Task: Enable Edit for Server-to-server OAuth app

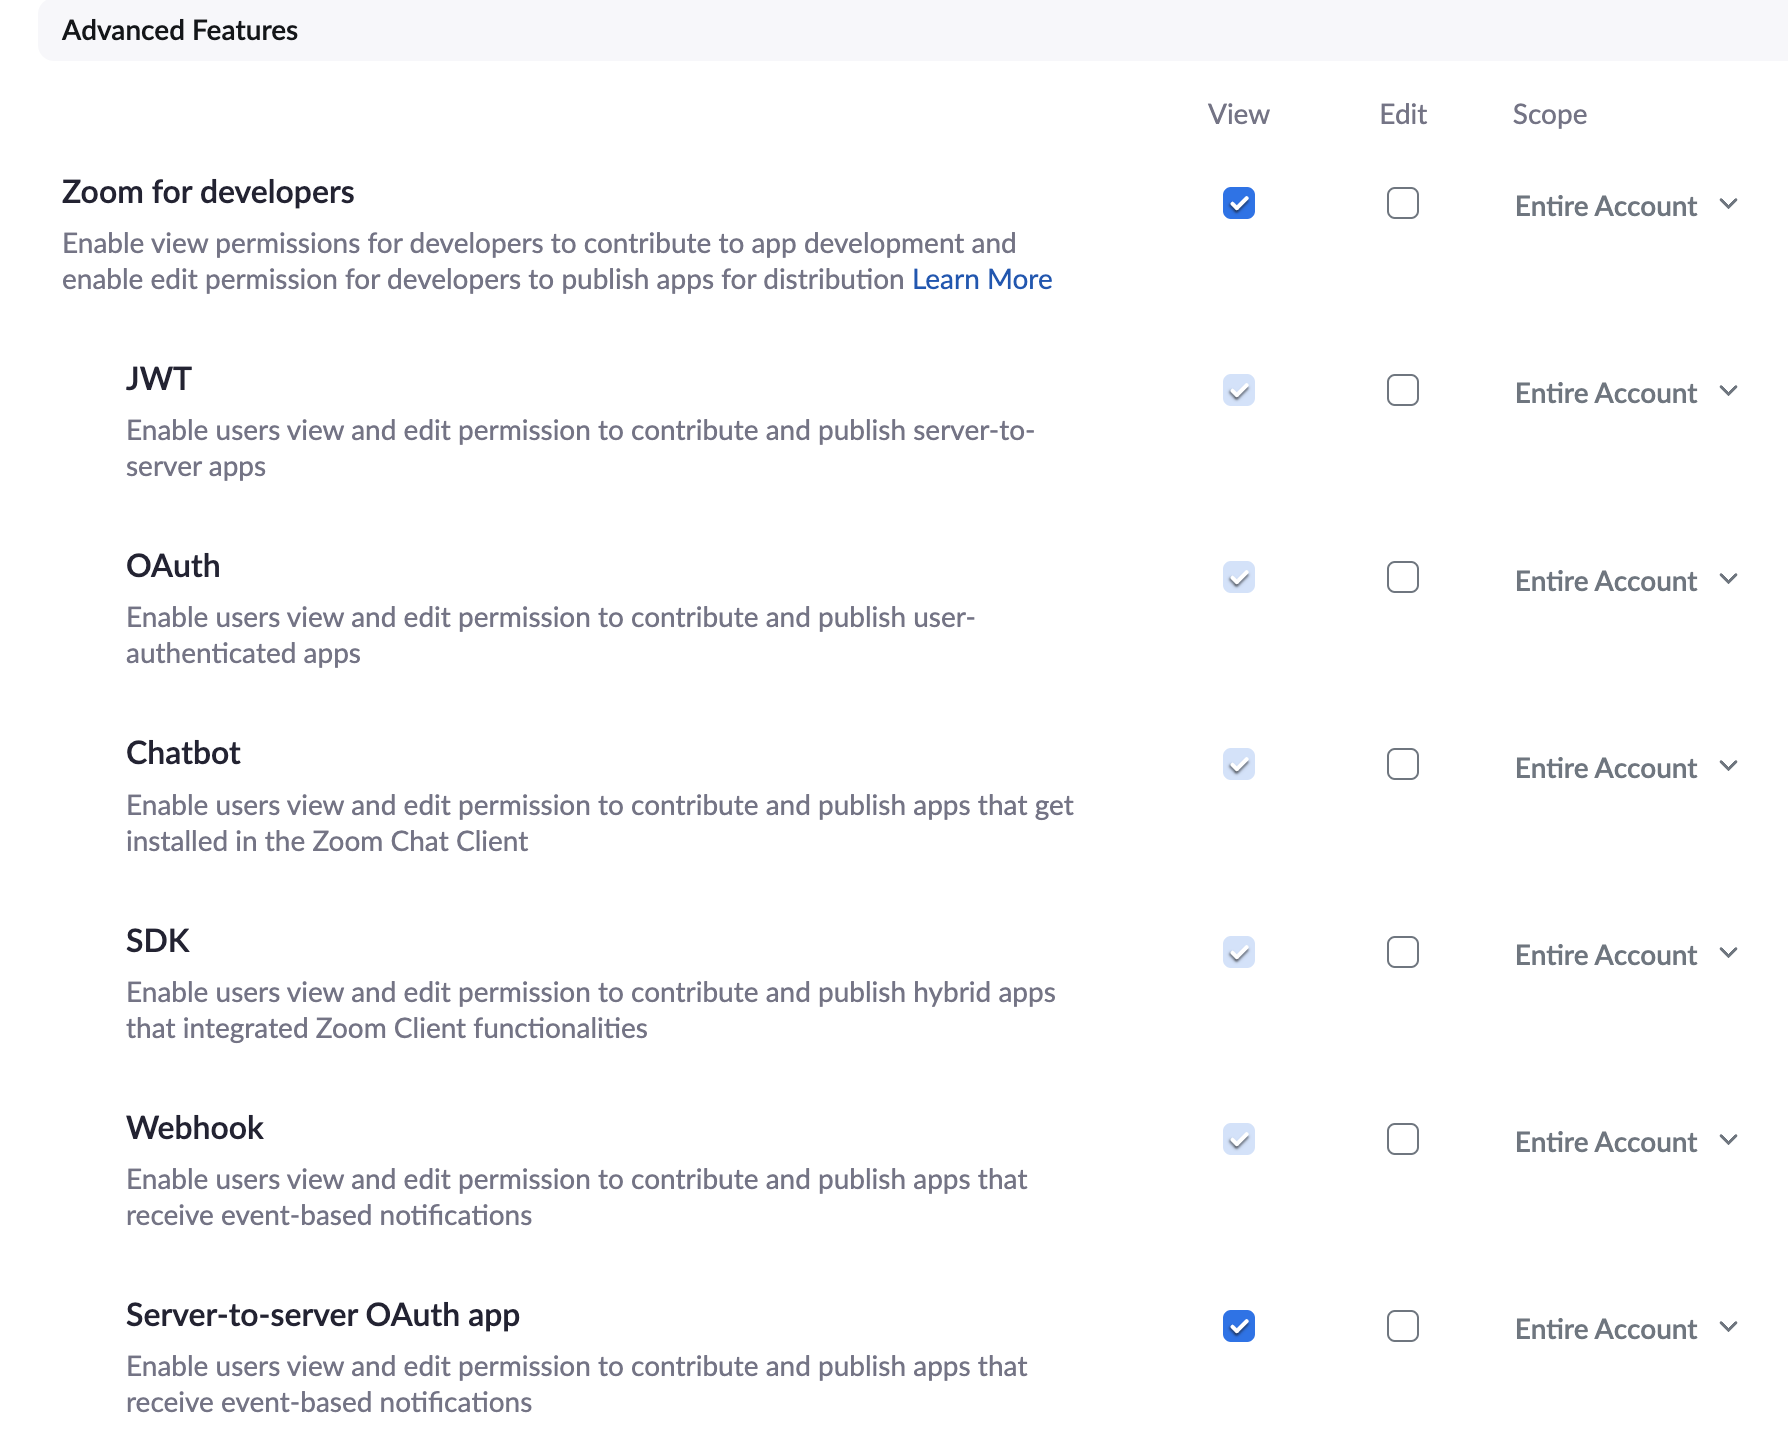Action: 1402,1326
